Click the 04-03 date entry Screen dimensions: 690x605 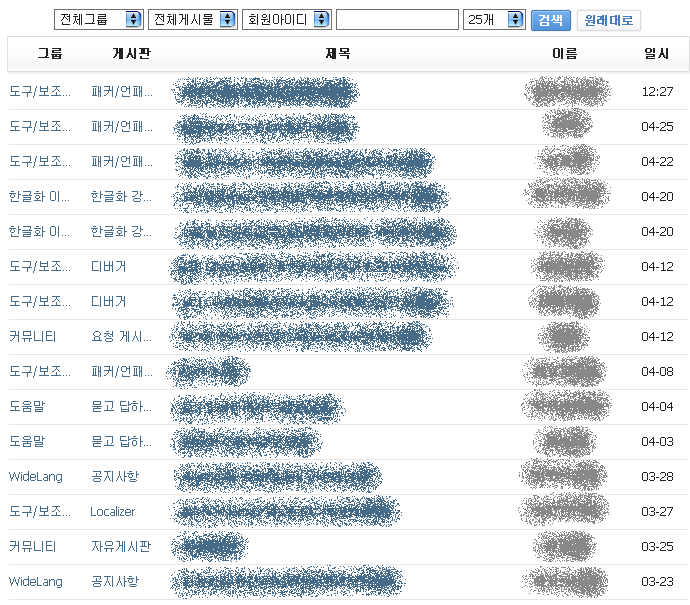[x=657, y=441]
